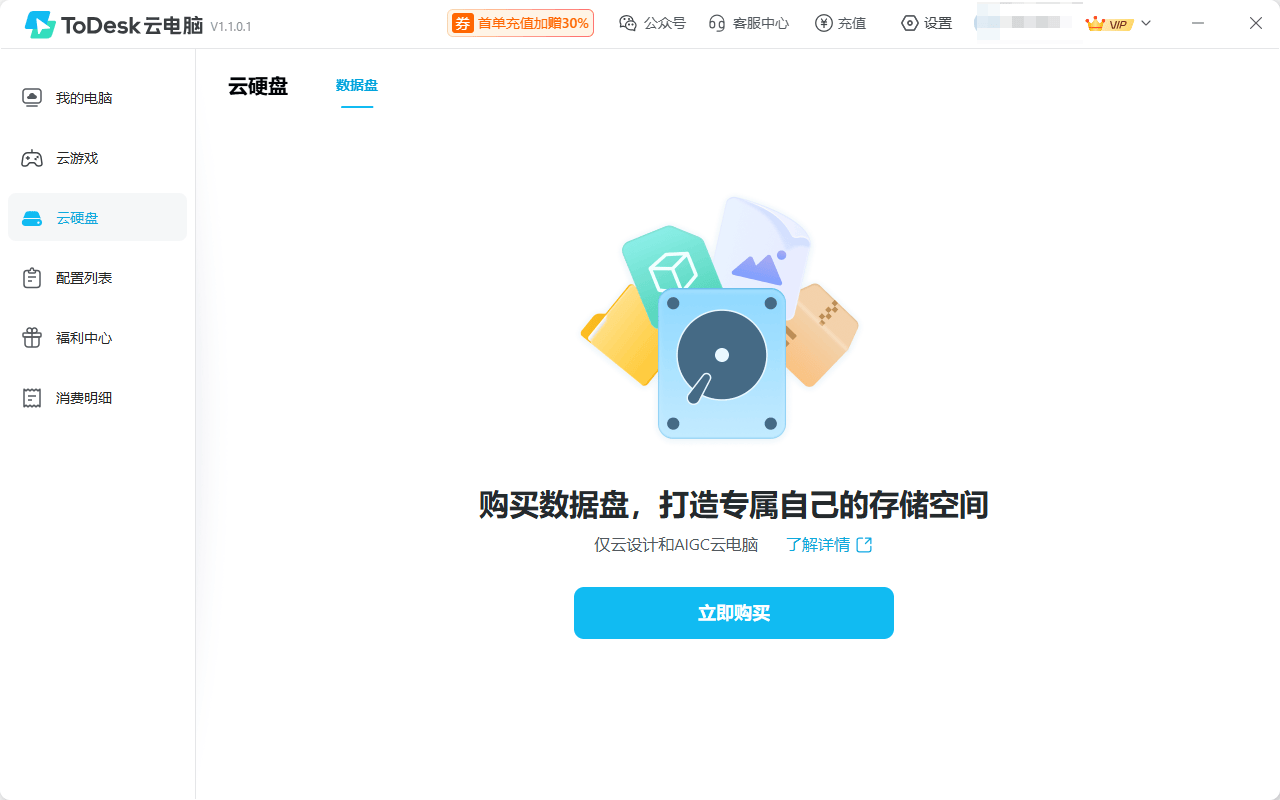The width and height of the screenshot is (1280, 800).
Task: Open the 消费明细 receipt icon
Action: 32,398
